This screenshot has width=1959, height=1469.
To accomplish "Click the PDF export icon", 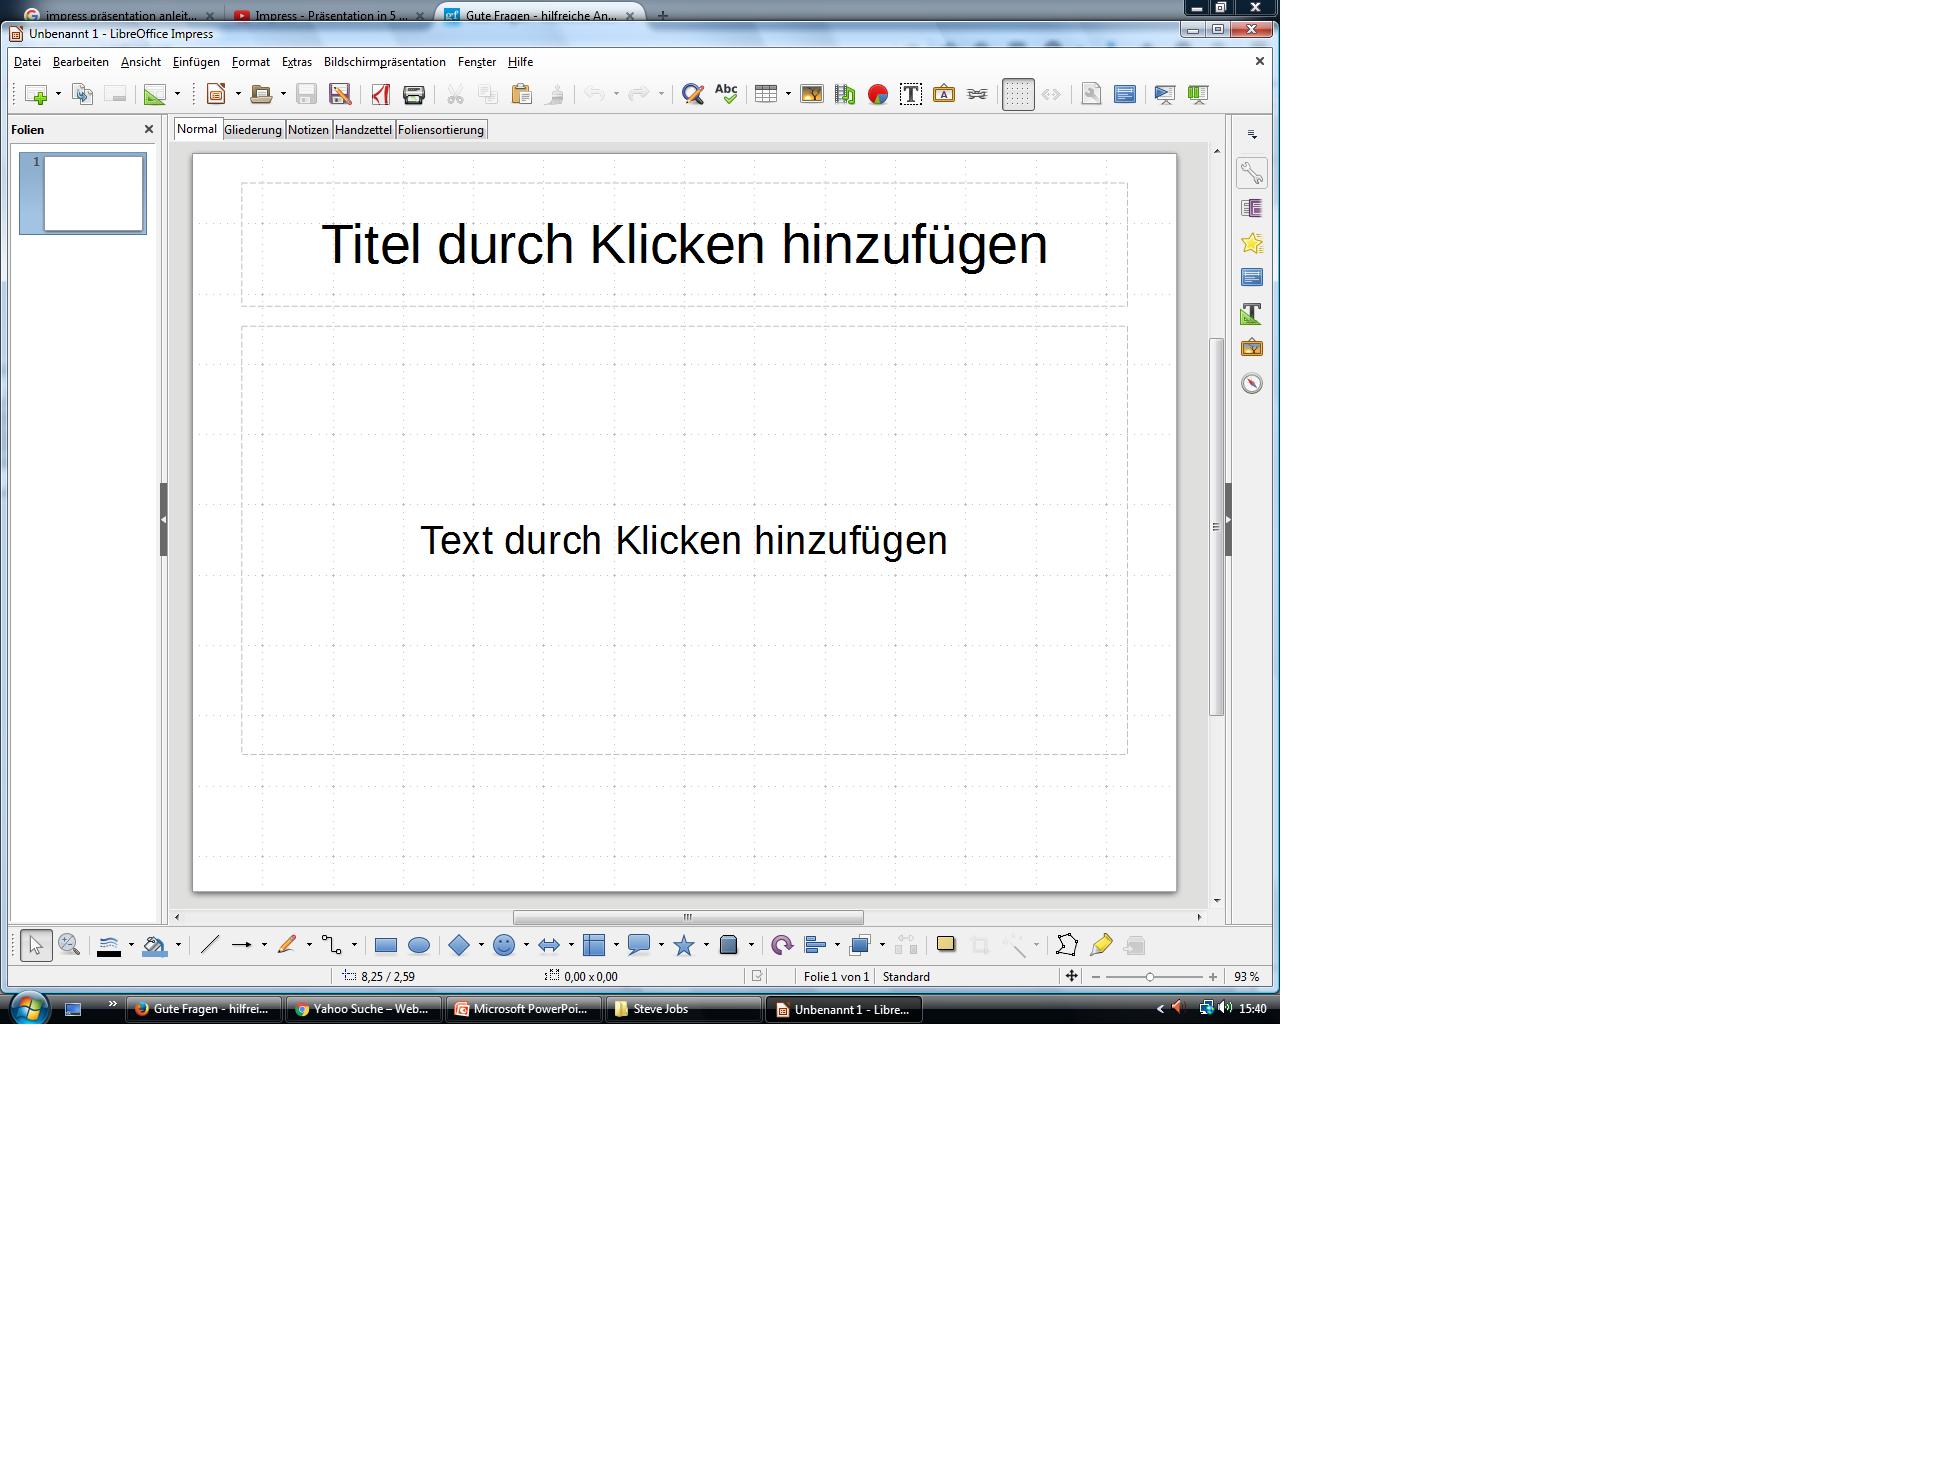I will click(380, 94).
